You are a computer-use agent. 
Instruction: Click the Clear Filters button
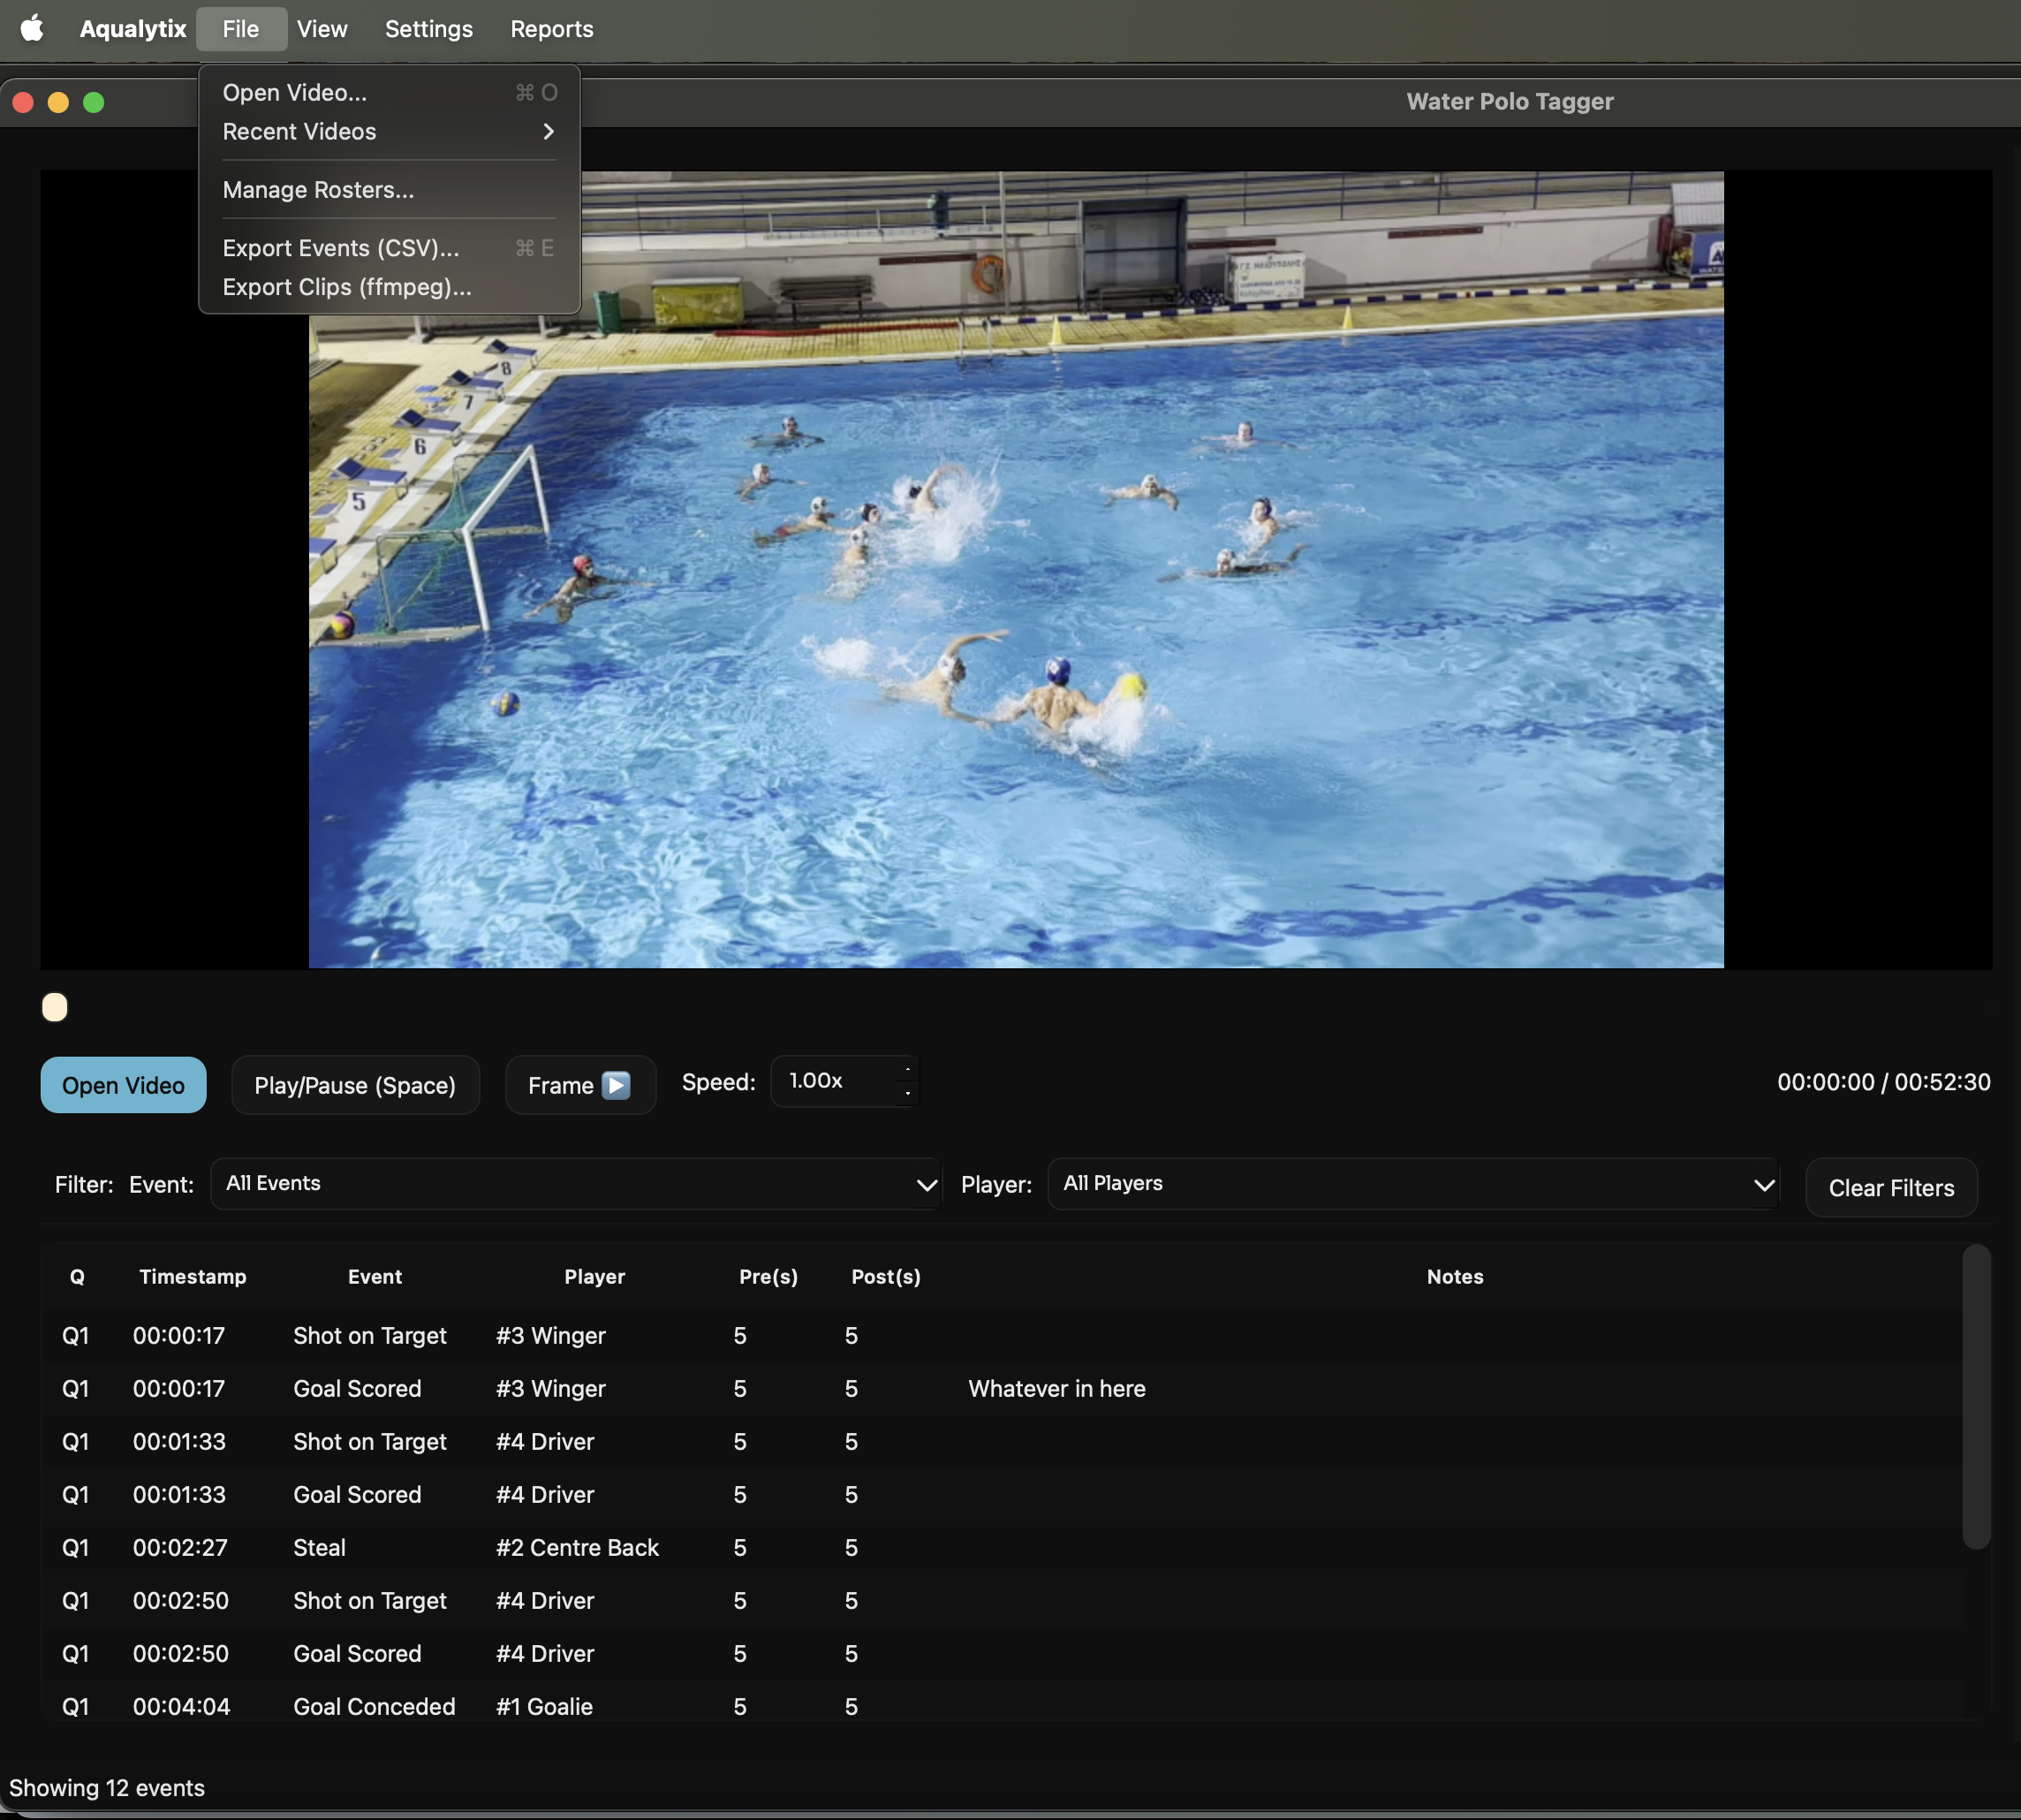tap(1890, 1187)
